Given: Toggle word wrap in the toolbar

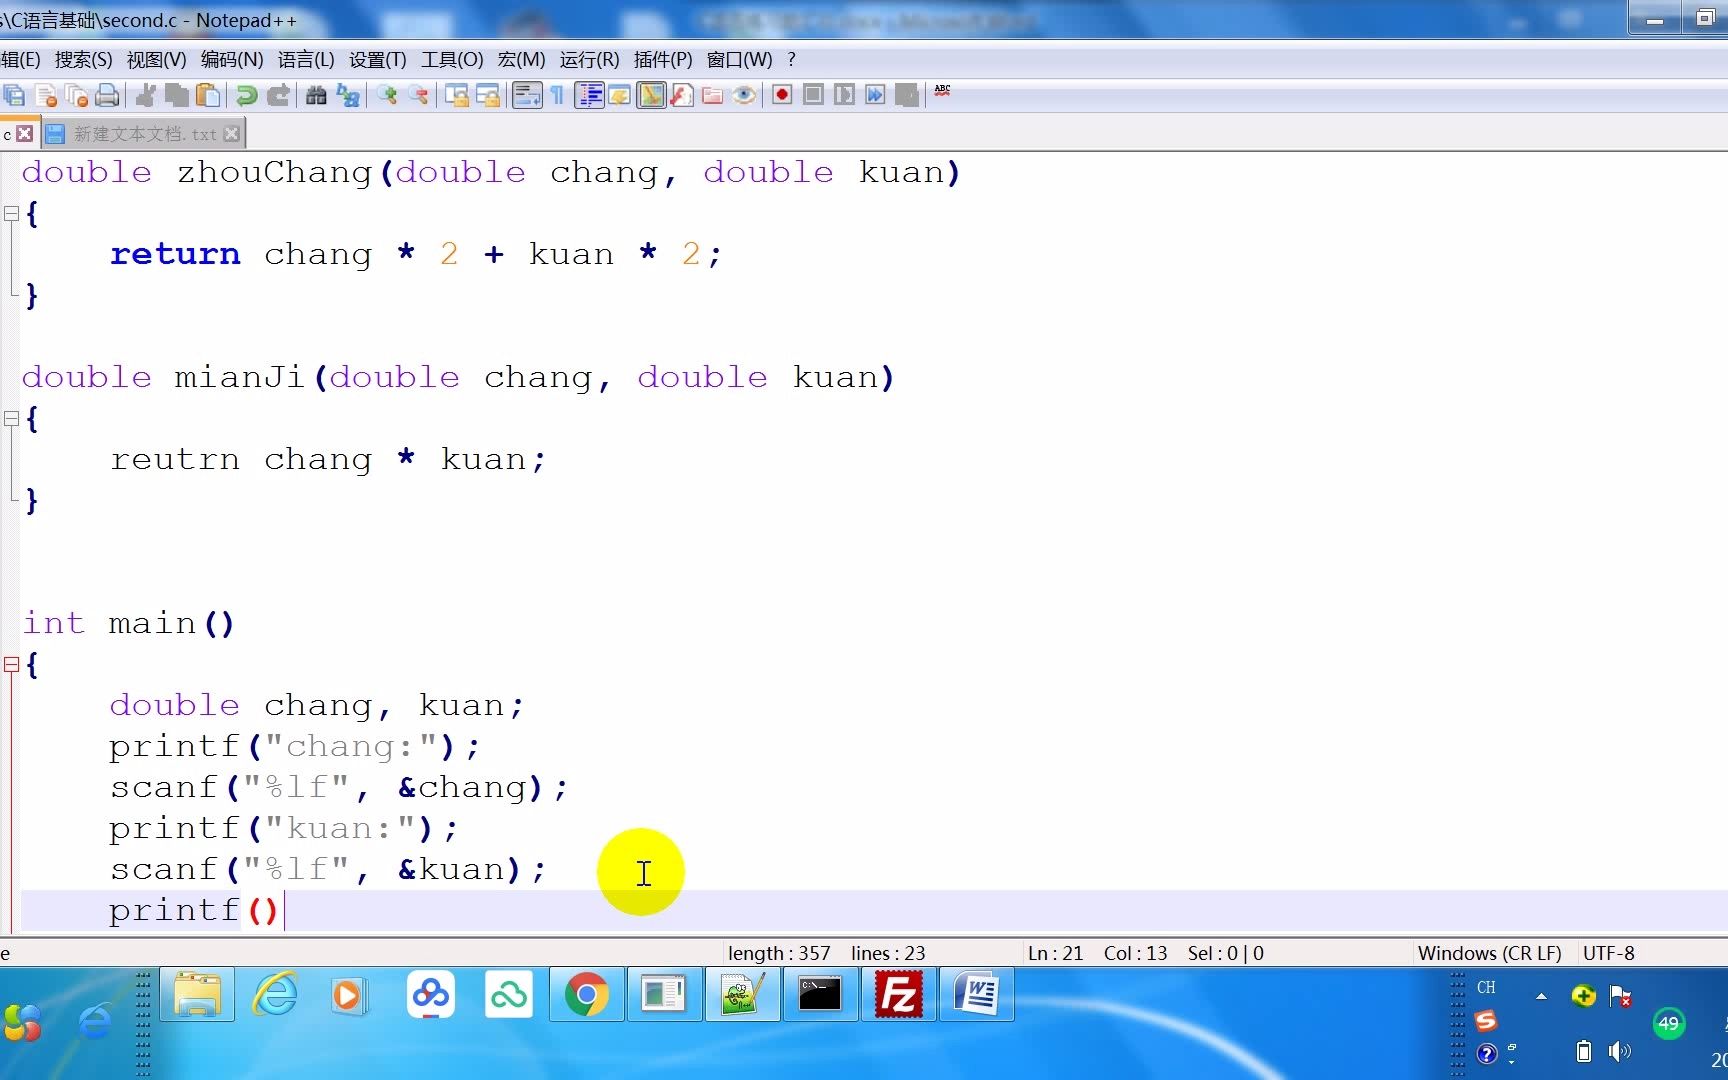Looking at the screenshot, I should pos(527,95).
